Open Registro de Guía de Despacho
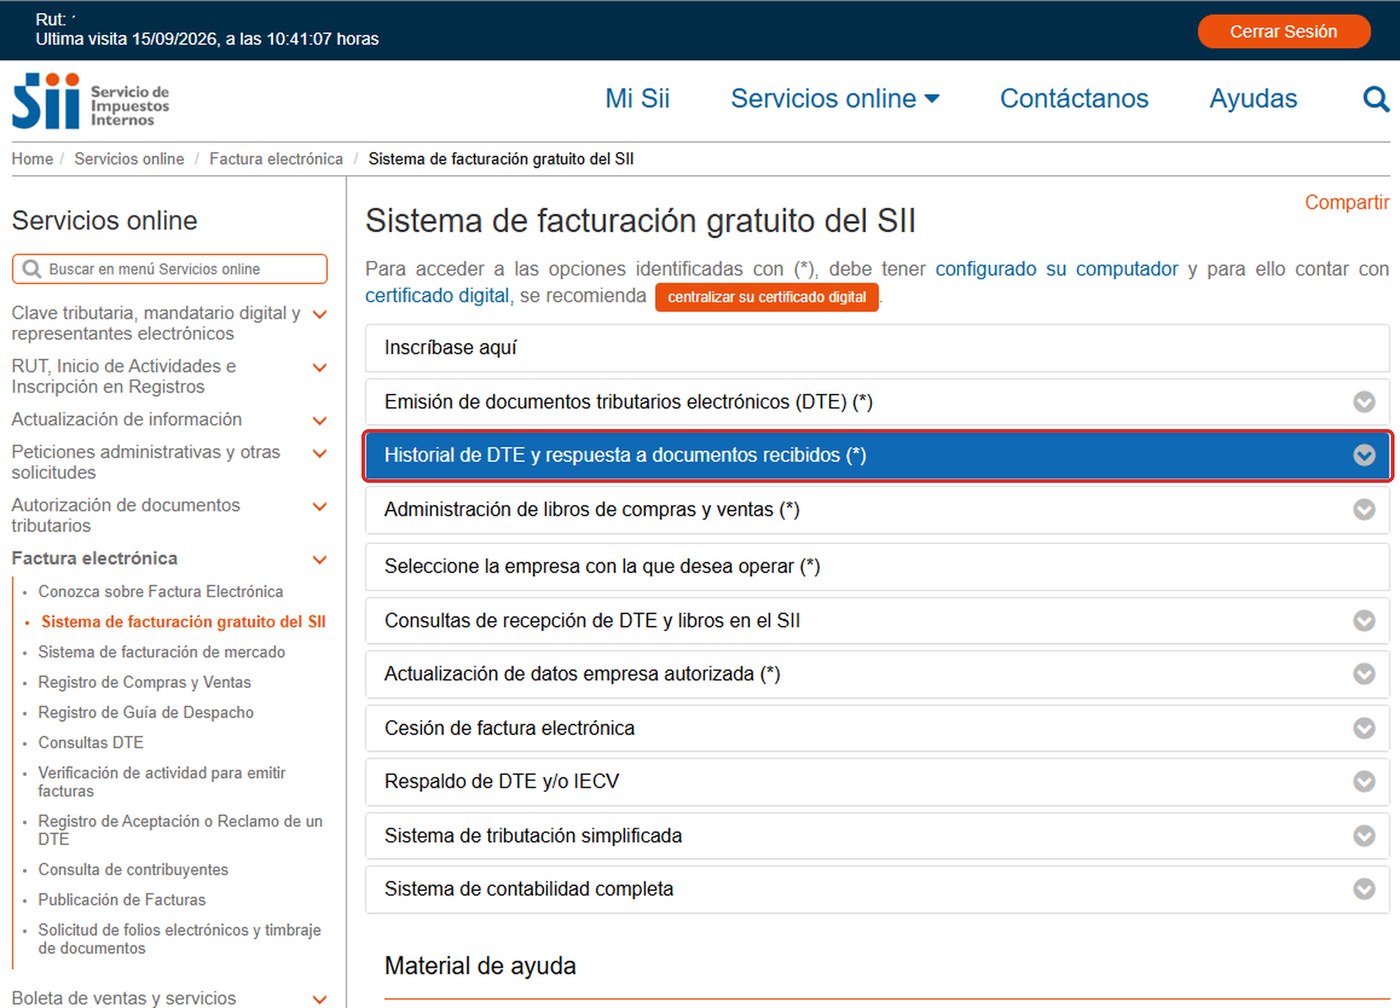Screen dimensions: 1400x1008 pos(146,712)
